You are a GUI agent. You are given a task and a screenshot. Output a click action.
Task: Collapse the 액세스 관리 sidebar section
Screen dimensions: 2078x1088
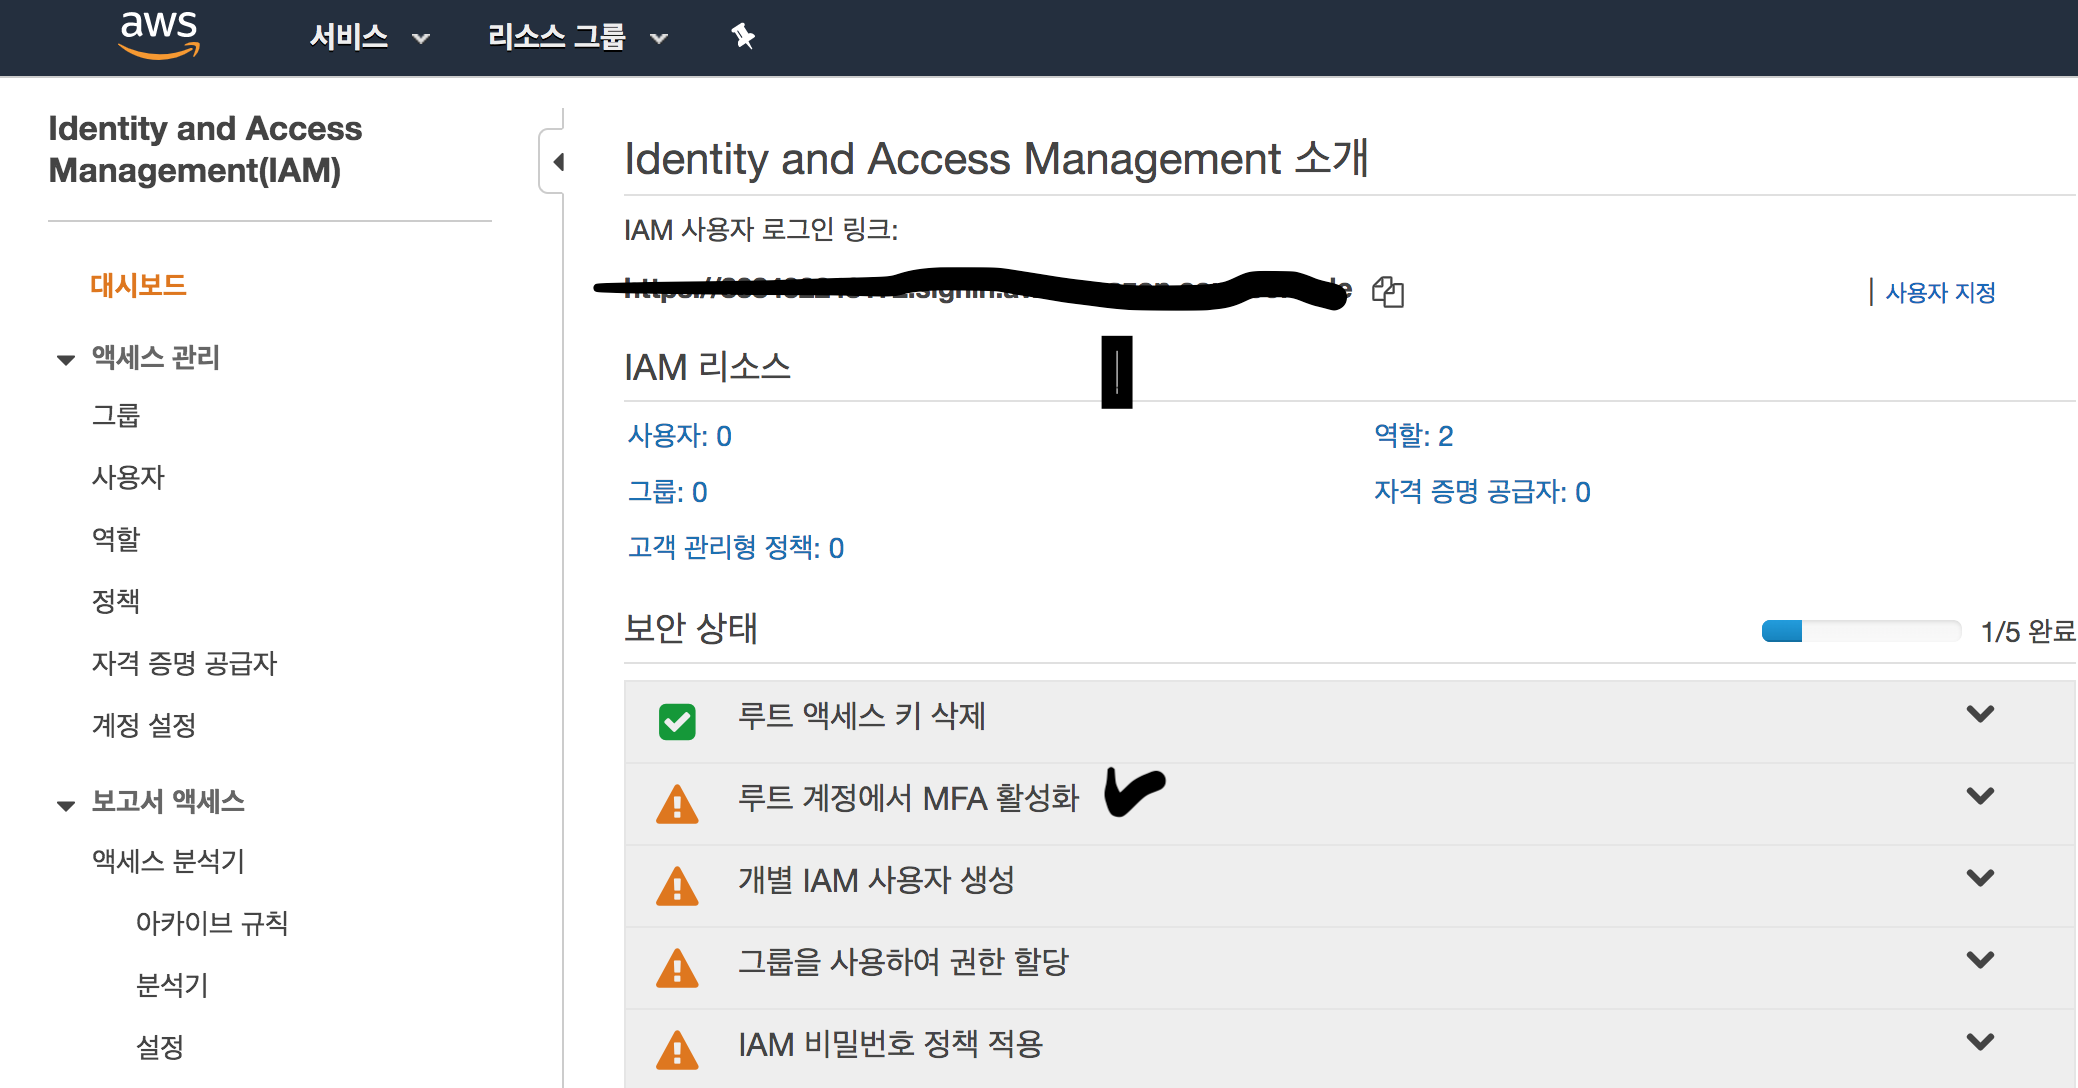66,359
